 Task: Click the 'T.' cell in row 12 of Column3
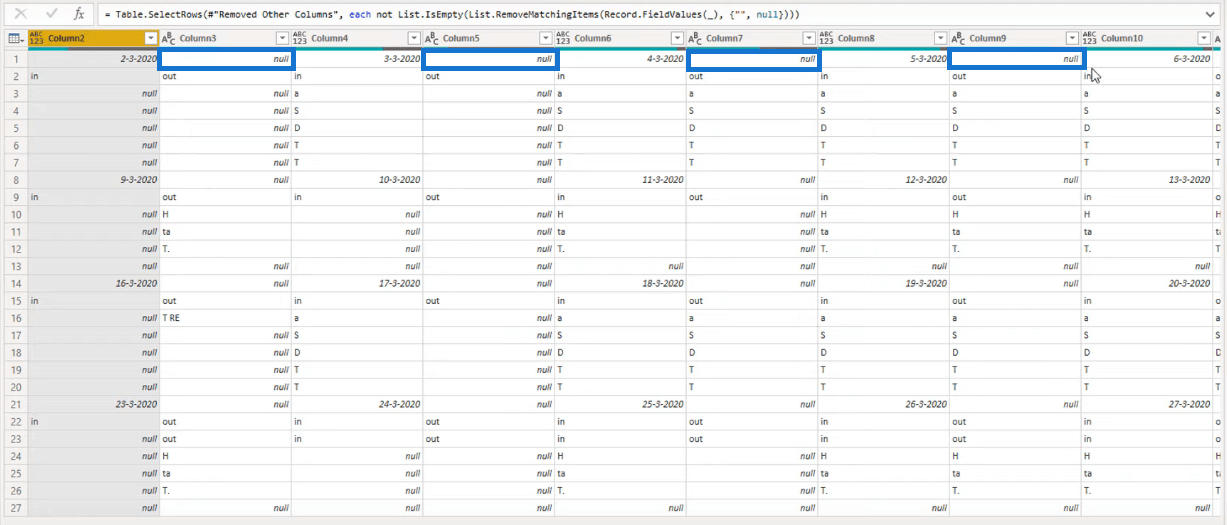point(225,249)
